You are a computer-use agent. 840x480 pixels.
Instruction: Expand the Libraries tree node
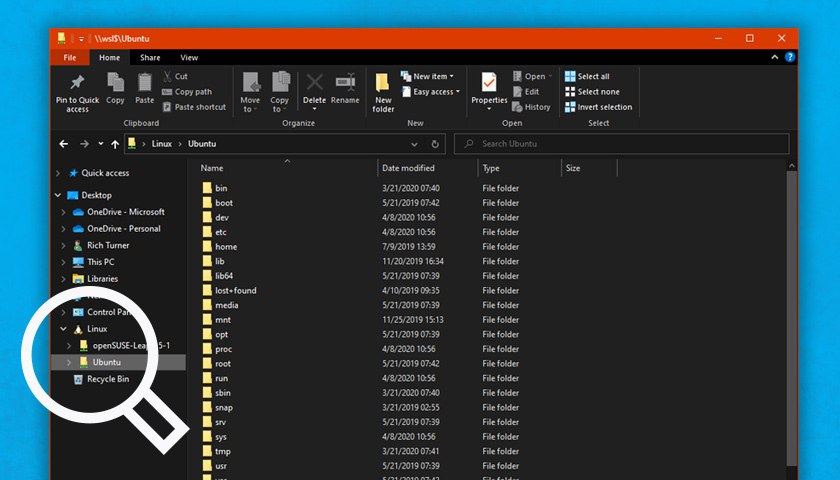click(x=63, y=279)
